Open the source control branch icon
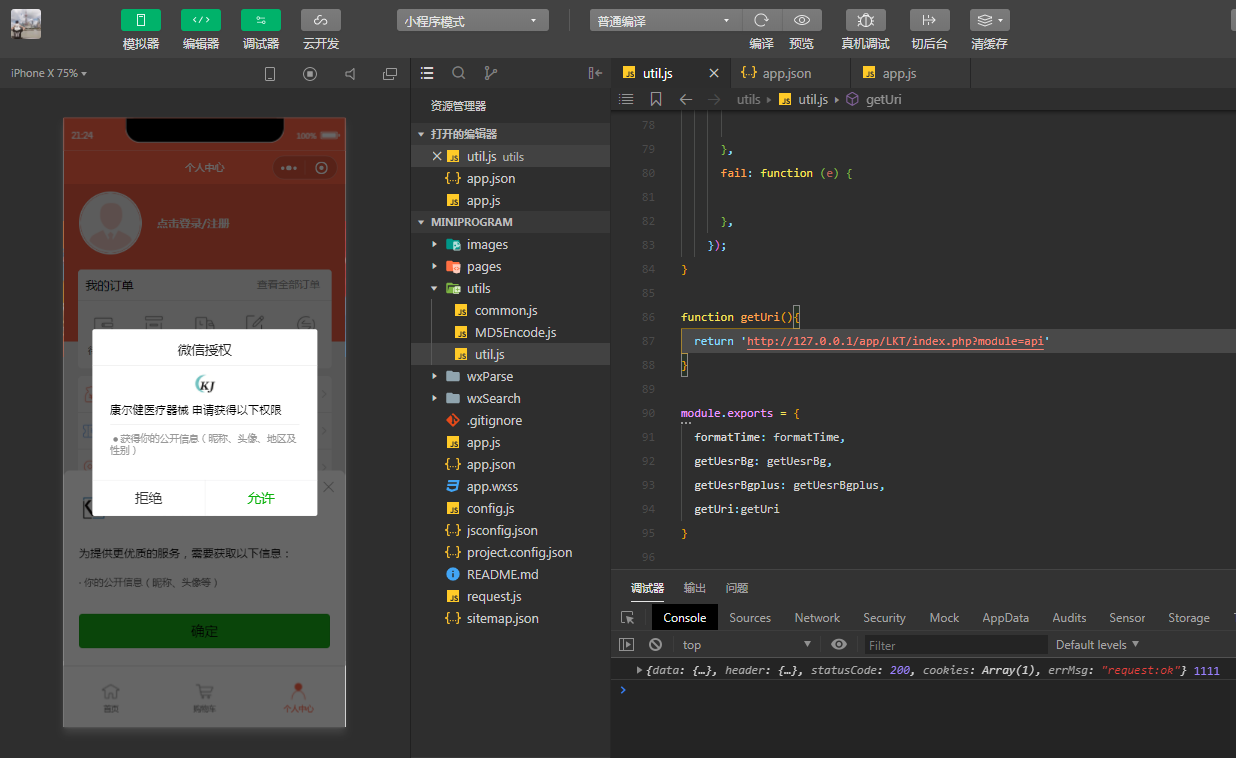1236x758 pixels. click(x=490, y=73)
